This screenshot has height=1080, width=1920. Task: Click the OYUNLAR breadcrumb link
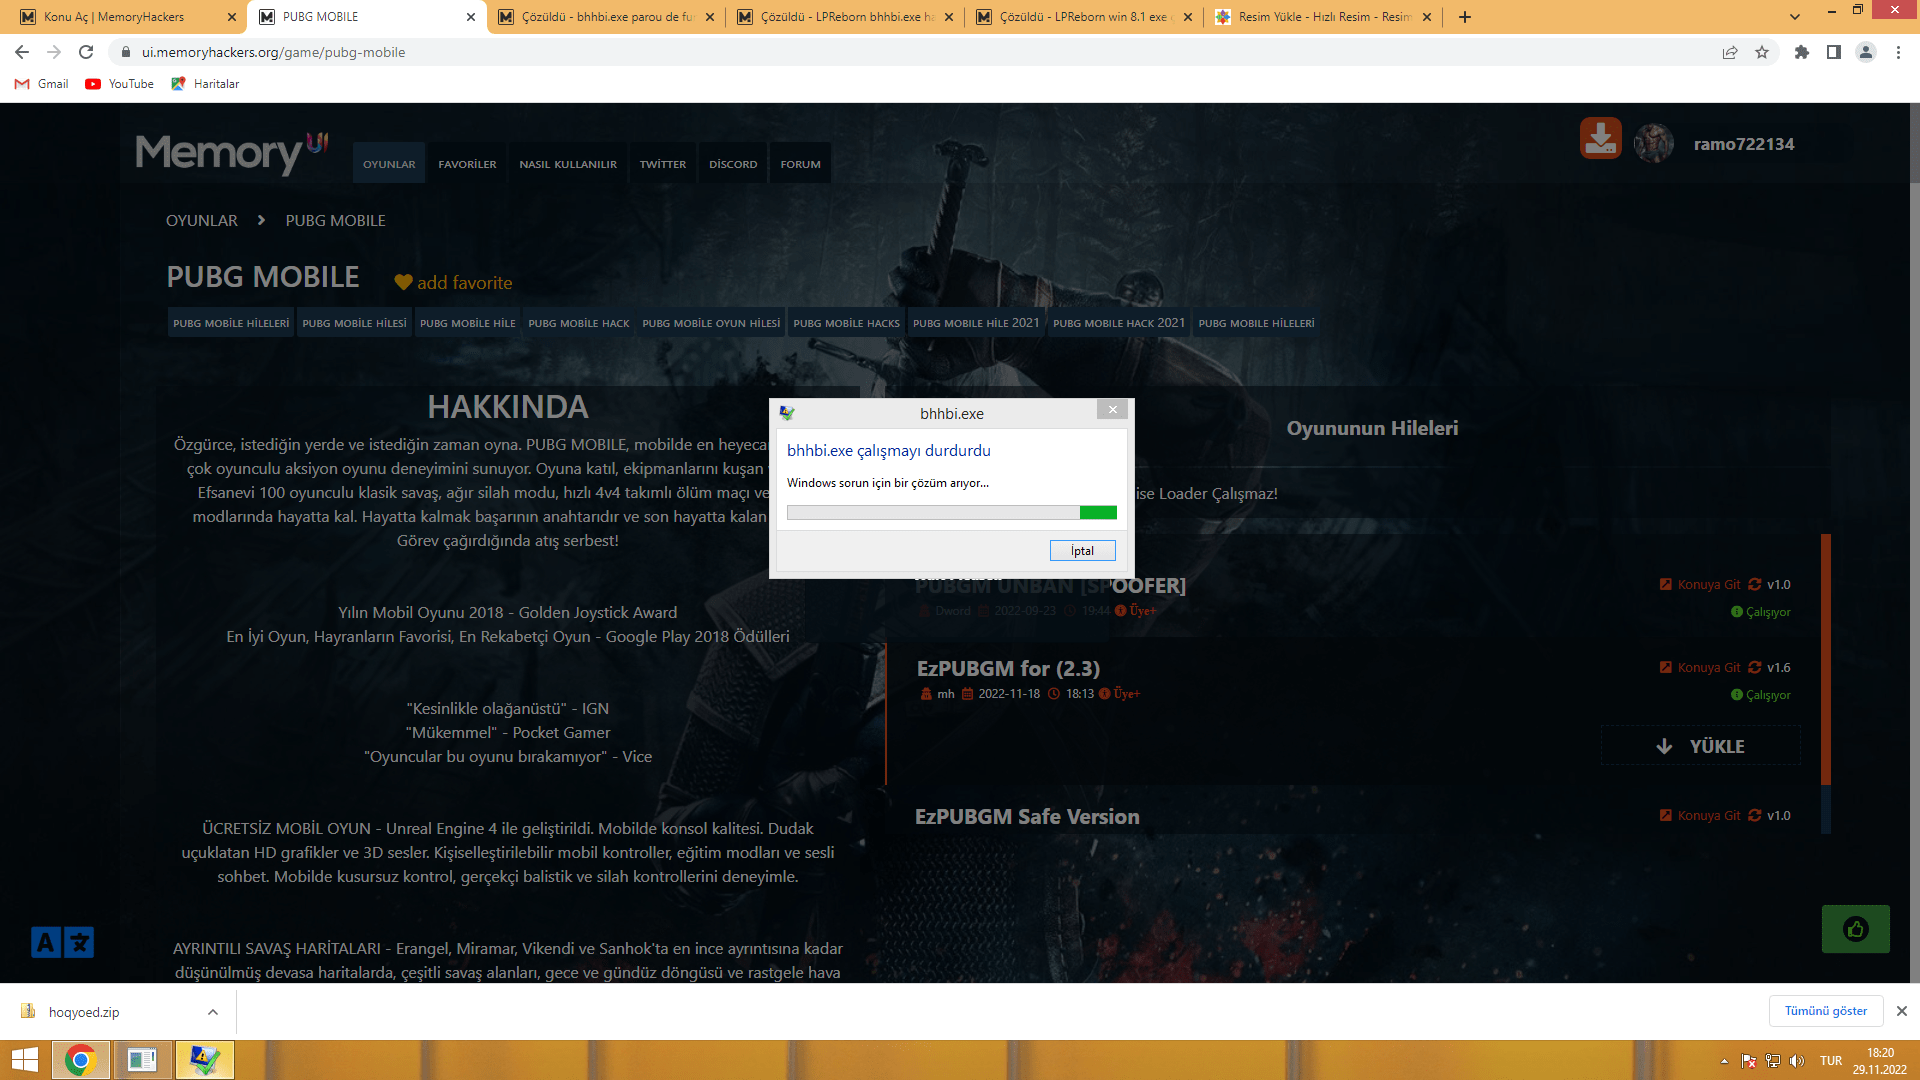202,220
